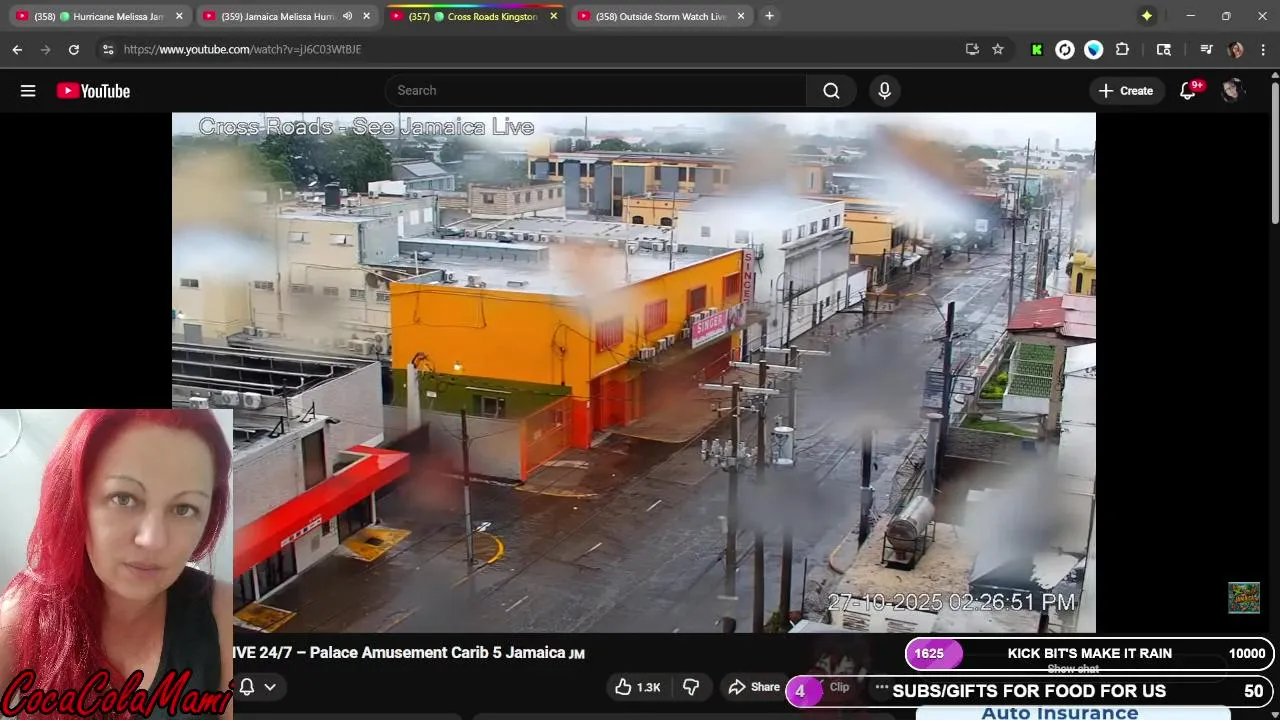The image size is (1280, 720).
Task: Expand the subscription notification bell dropdown
Action: pos(257,687)
